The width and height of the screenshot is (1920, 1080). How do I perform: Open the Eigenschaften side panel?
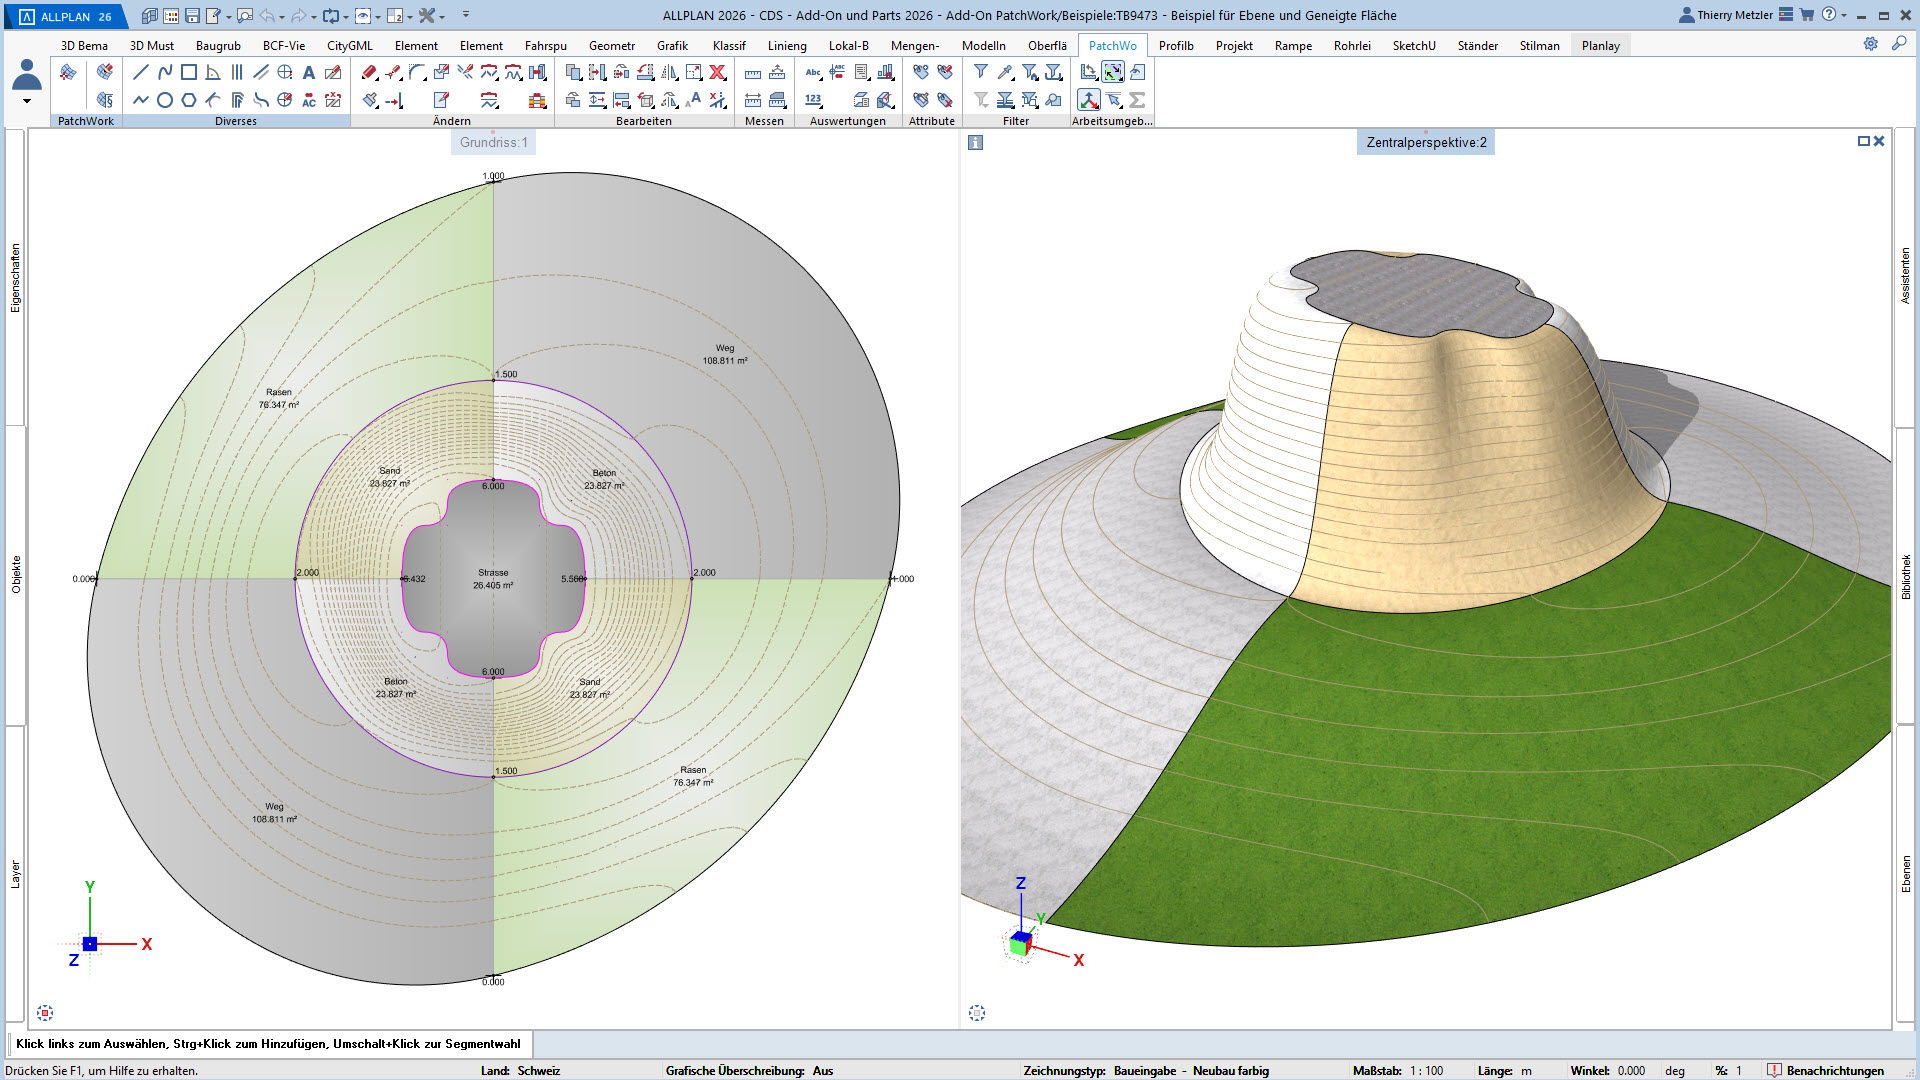click(15, 278)
